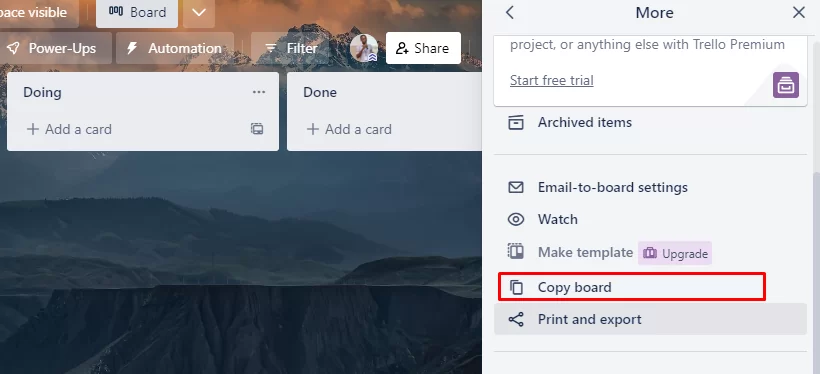Open the Doing list actions menu
The width and height of the screenshot is (820, 374).
[259, 93]
